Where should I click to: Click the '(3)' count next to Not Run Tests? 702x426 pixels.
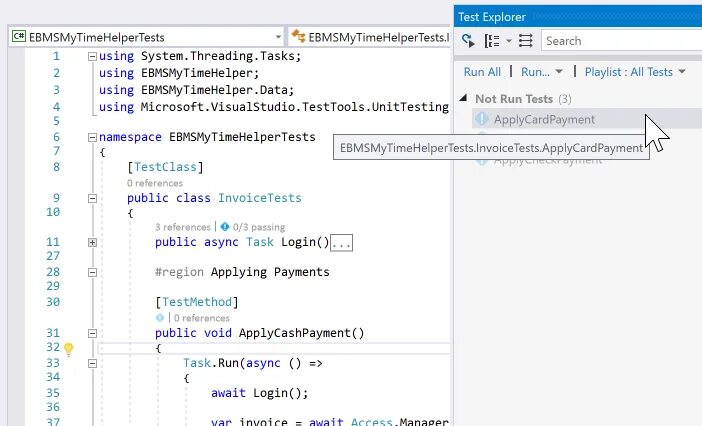565,99
